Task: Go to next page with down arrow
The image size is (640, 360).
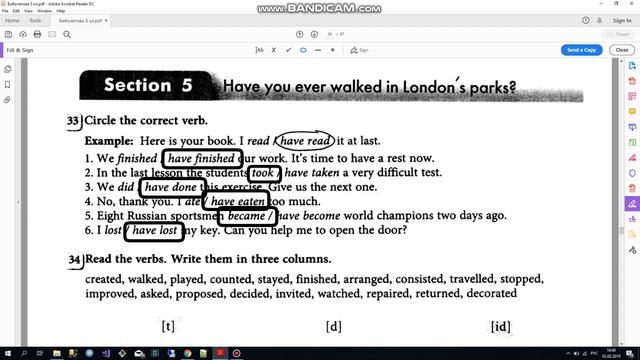Action: [314, 35]
